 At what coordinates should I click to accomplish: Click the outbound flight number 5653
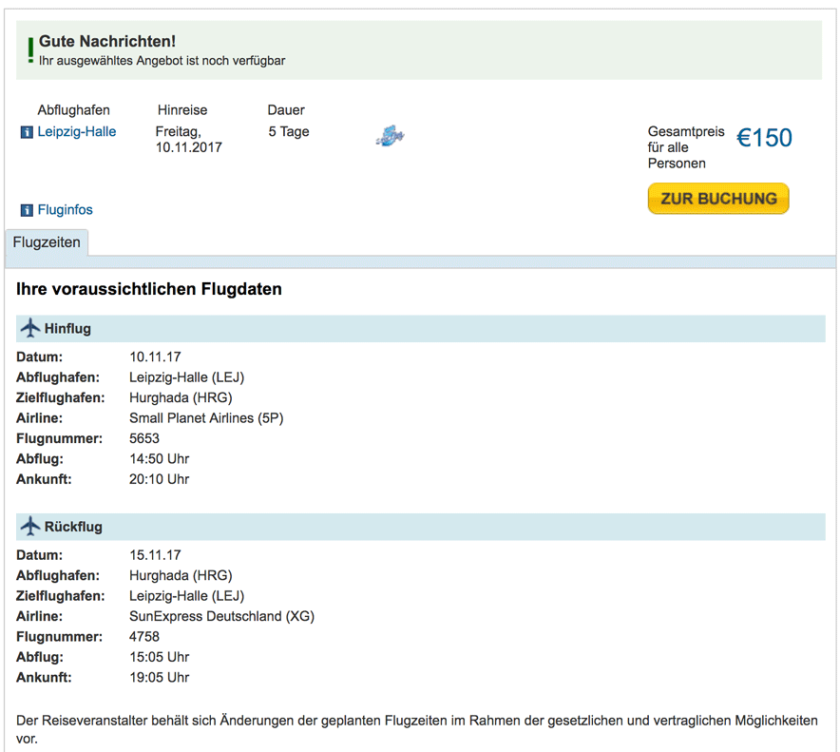point(144,438)
